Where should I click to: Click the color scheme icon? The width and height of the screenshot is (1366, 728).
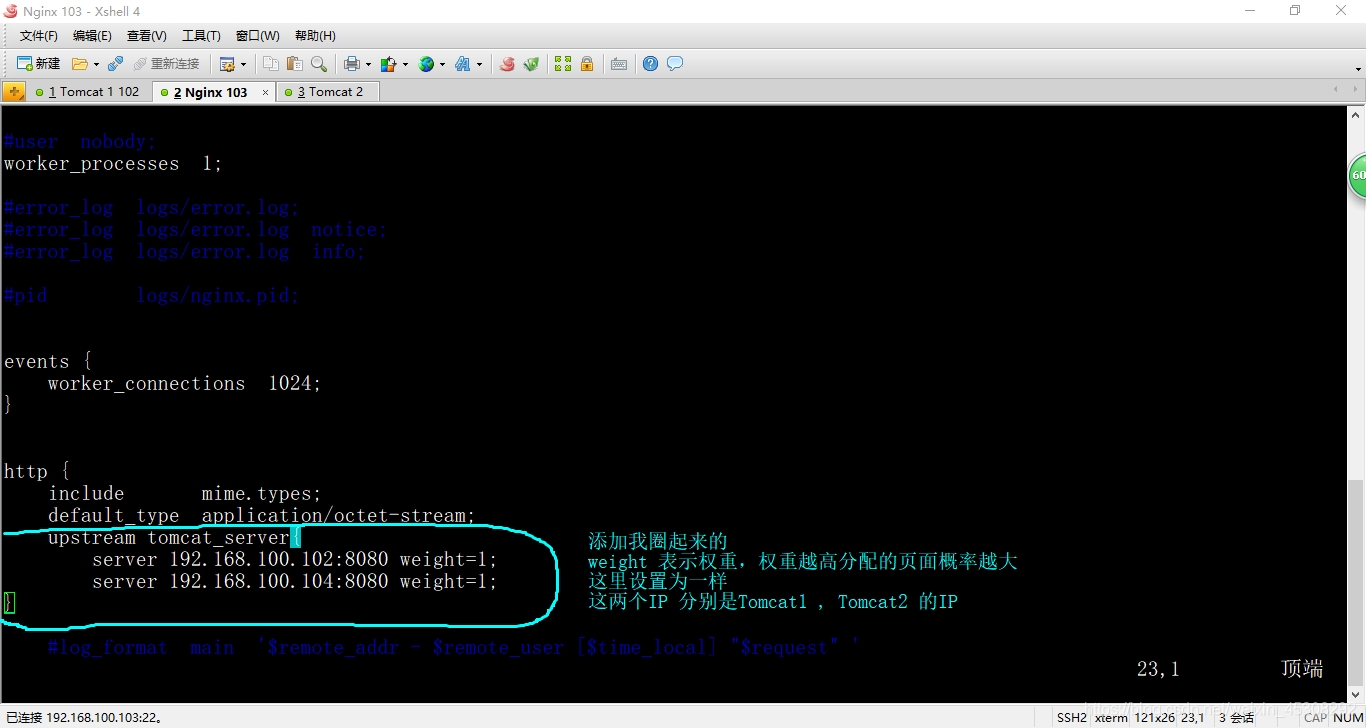[x=389, y=64]
